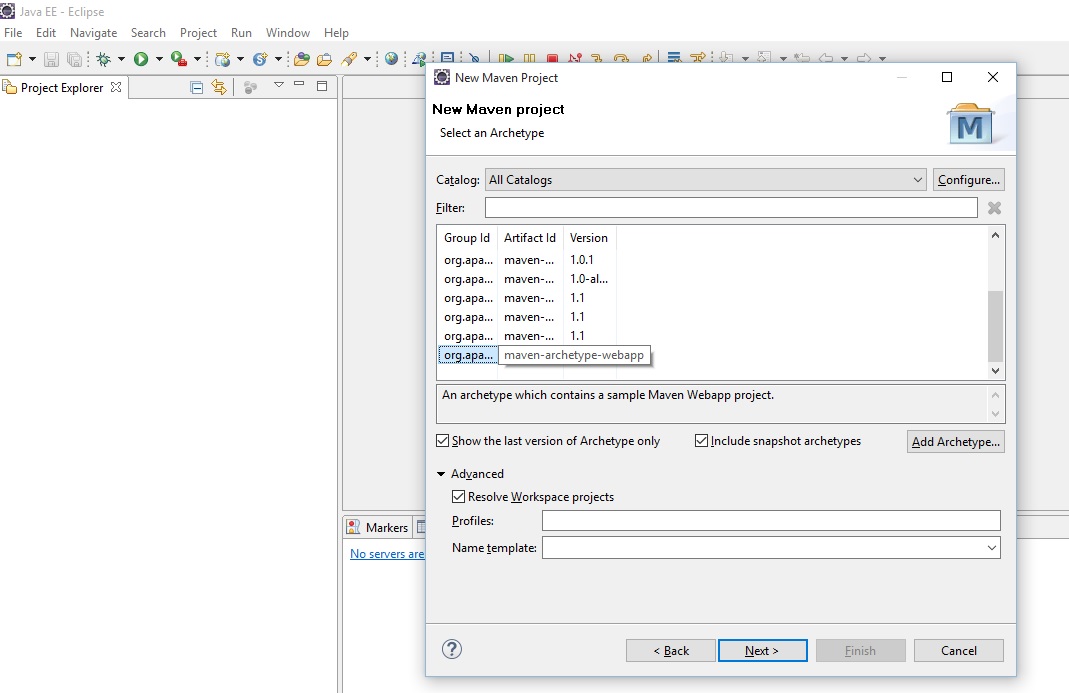The height and width of the screenshot is (693, 1069).
Task: Click the dialog Help question mark icon
Action: point(452,649)
